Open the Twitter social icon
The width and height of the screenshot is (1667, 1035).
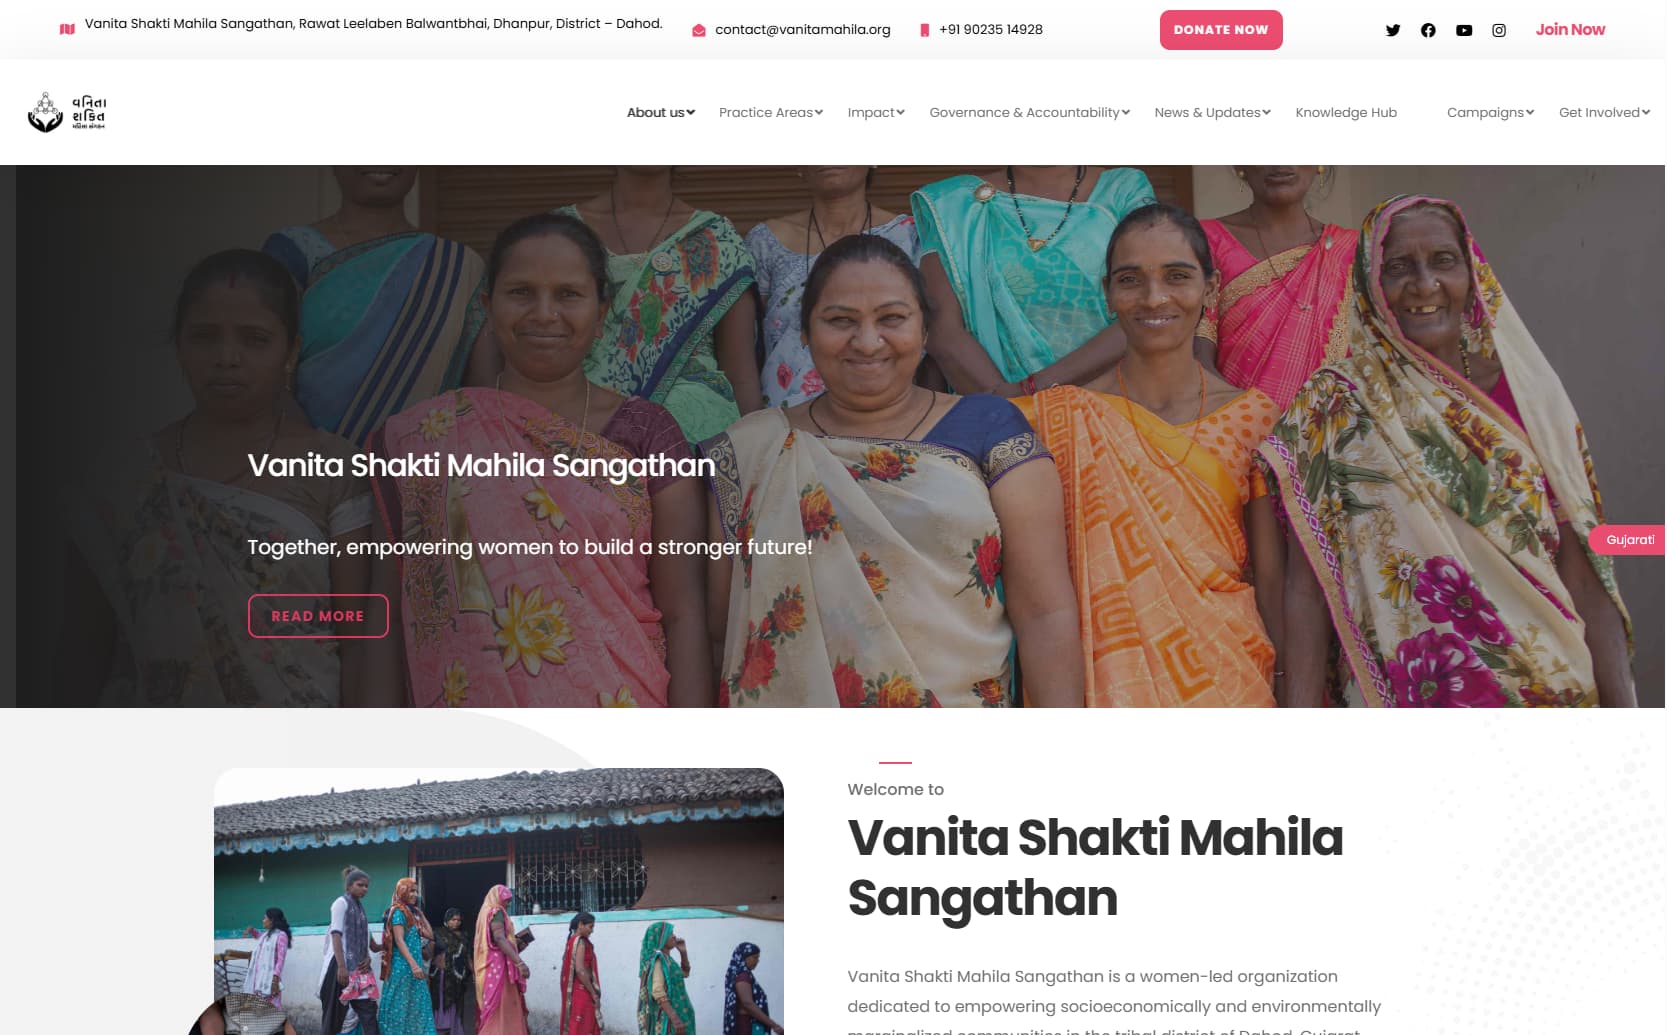click(x=1393, y=30)
